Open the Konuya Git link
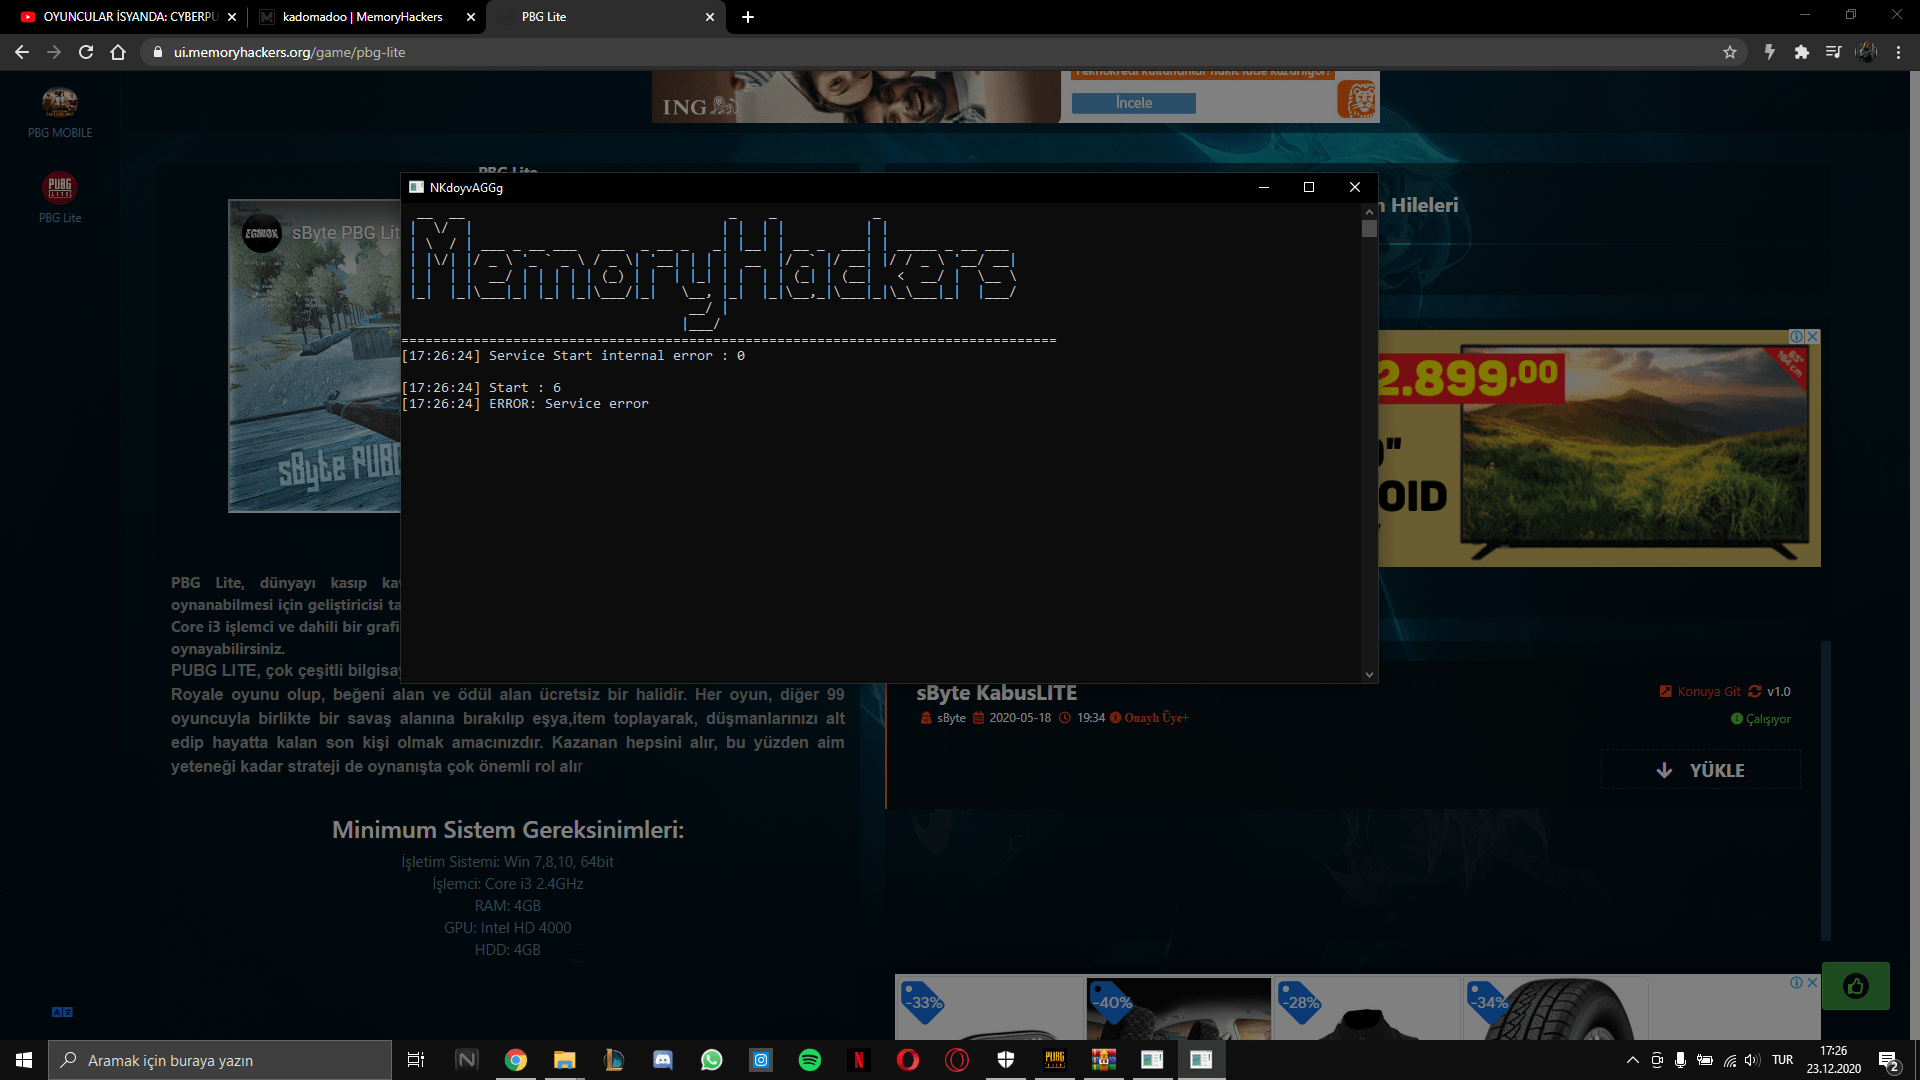This screenshot has height=1080, width=1920. (x=1699, y=691)
